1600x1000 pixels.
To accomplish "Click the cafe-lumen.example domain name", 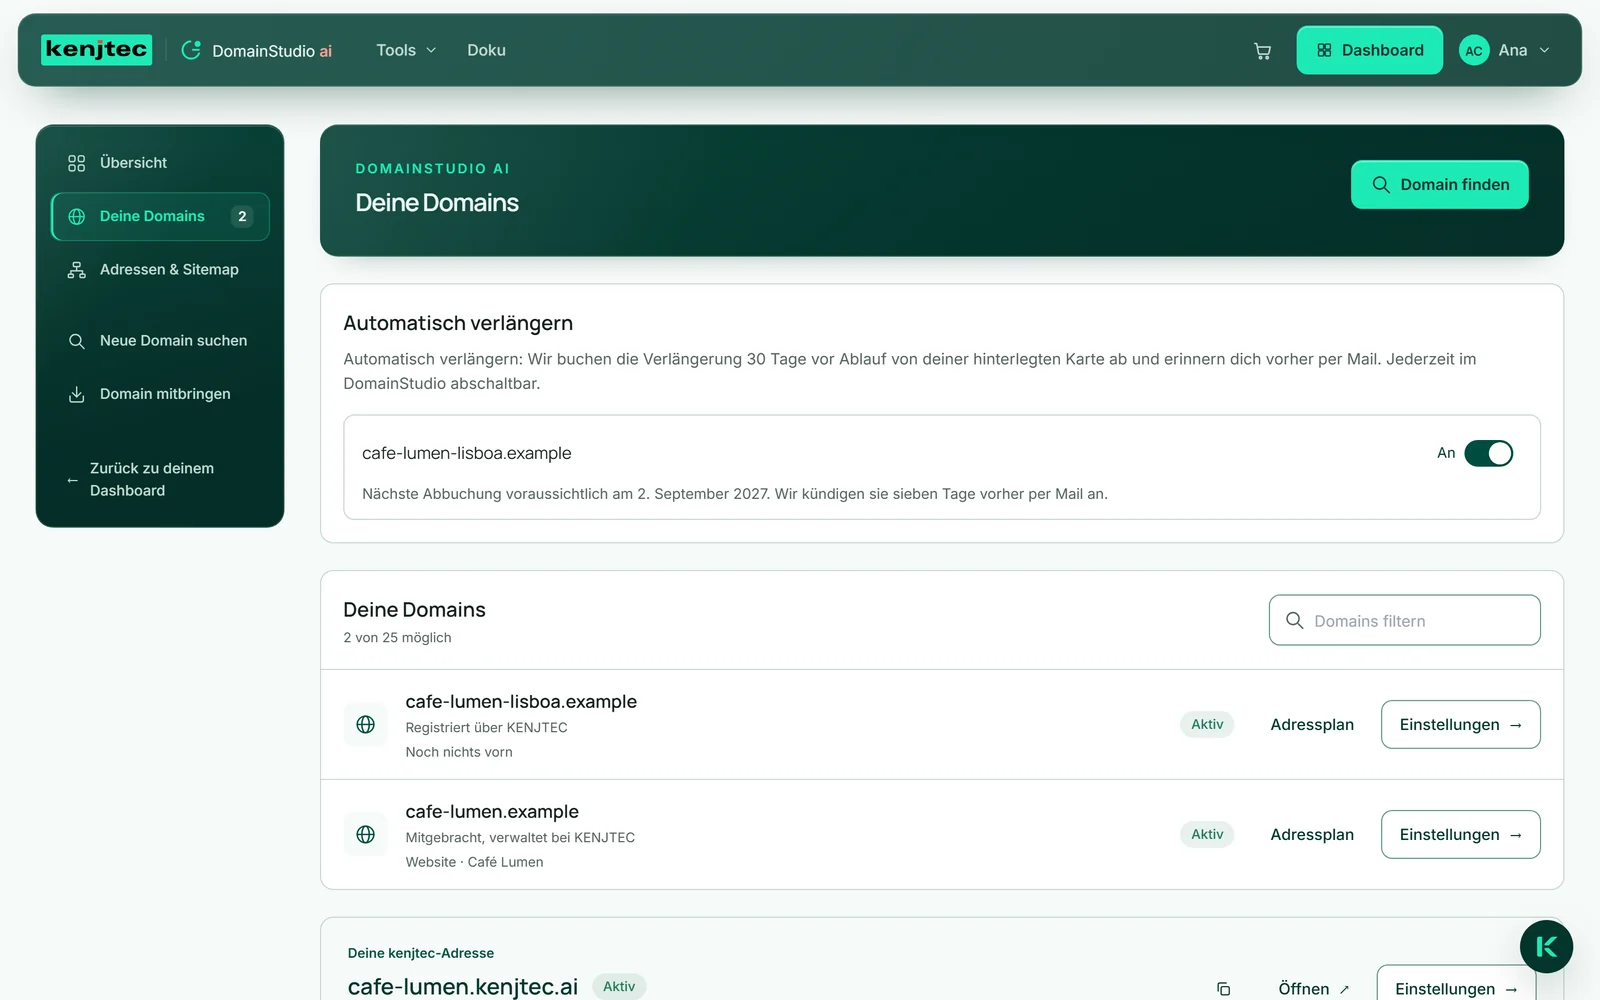I will click(x=492, y=812).
